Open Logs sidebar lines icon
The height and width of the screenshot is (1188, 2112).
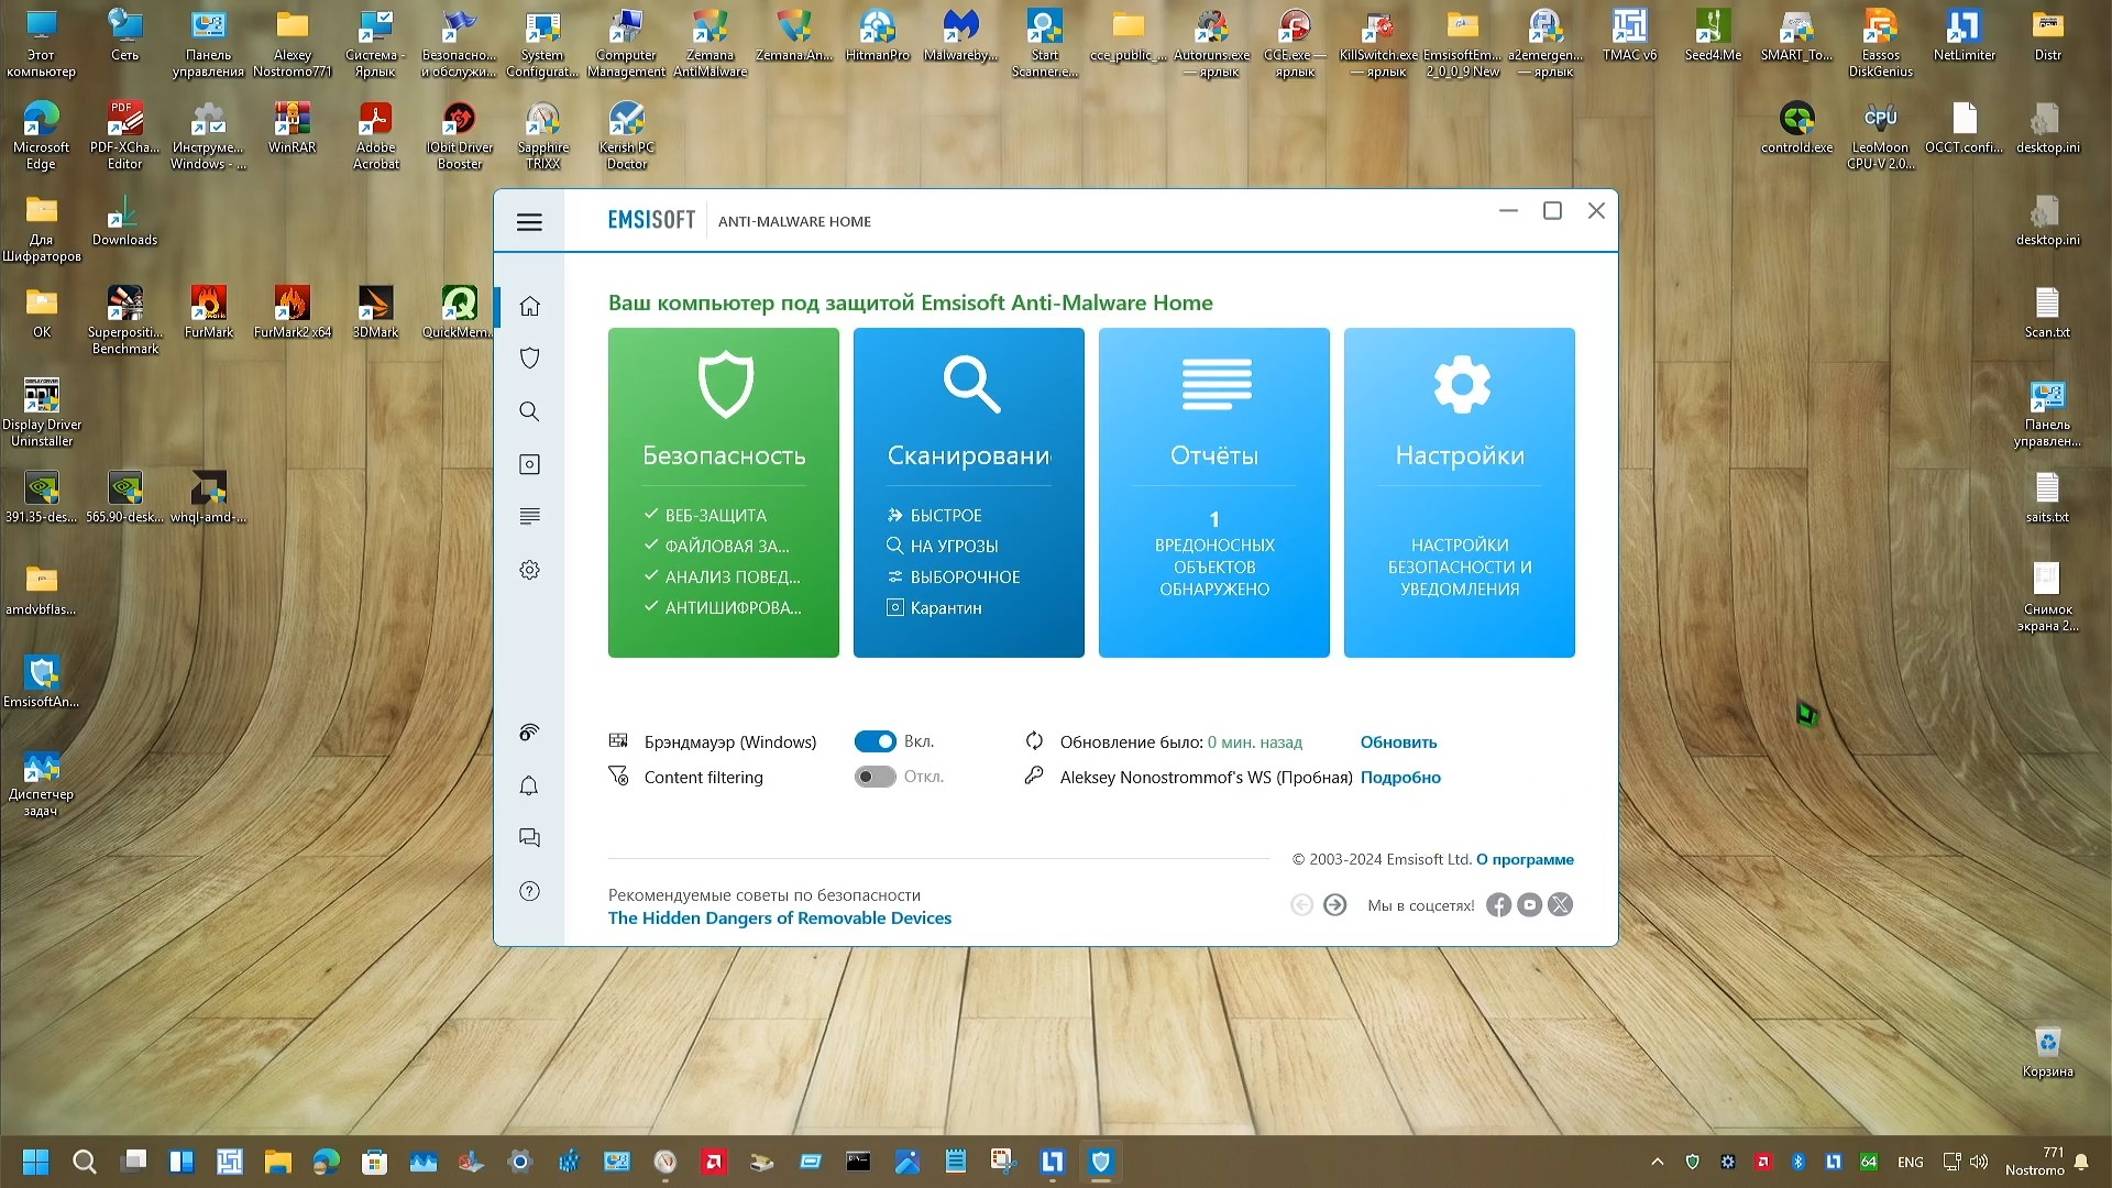(529, 516)
